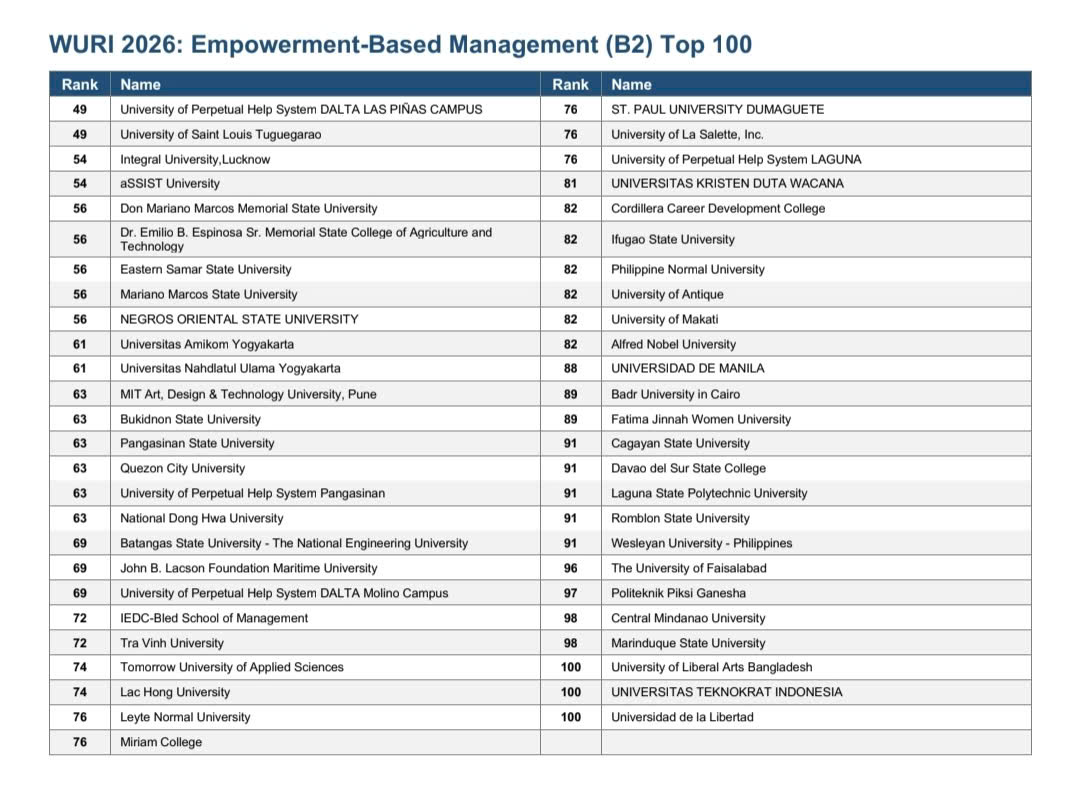
Task: Click Tra Vinh University
Action: click(x=172, y=643)
